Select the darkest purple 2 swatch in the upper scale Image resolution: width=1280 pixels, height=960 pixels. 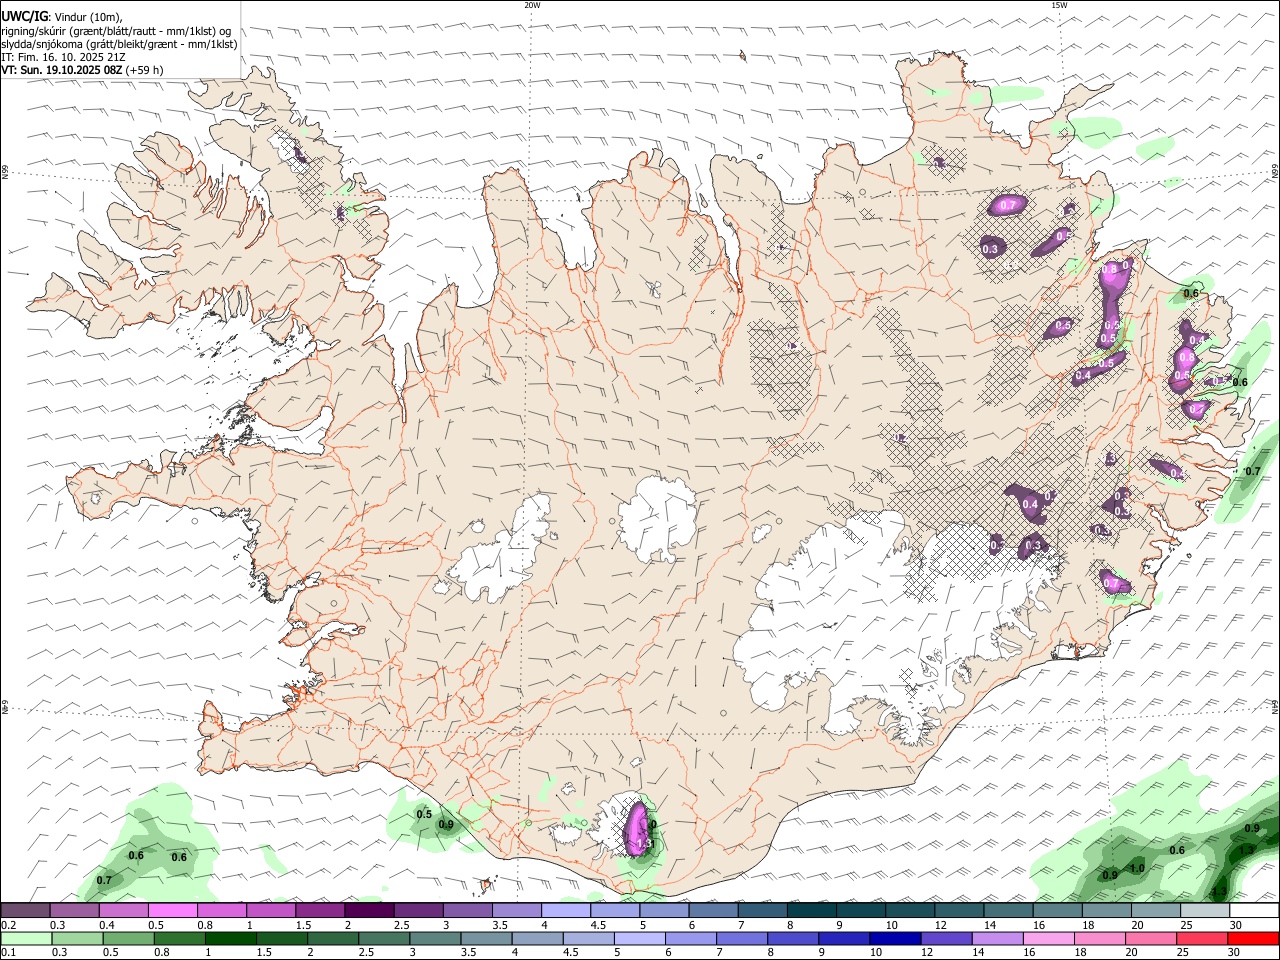pyautogui.click(x=369, y=911)
